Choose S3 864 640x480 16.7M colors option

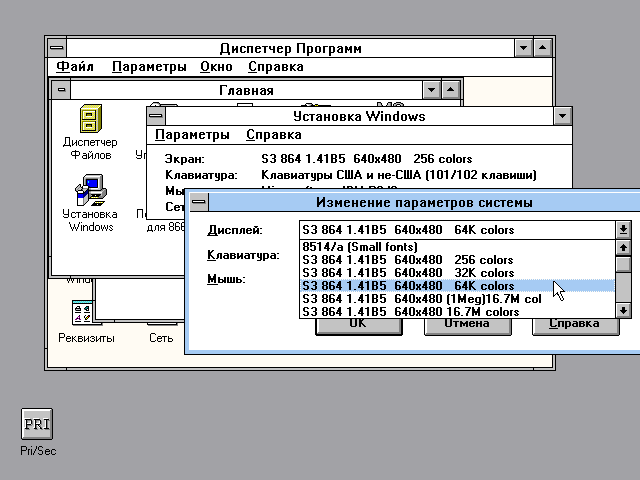point(457,312)
